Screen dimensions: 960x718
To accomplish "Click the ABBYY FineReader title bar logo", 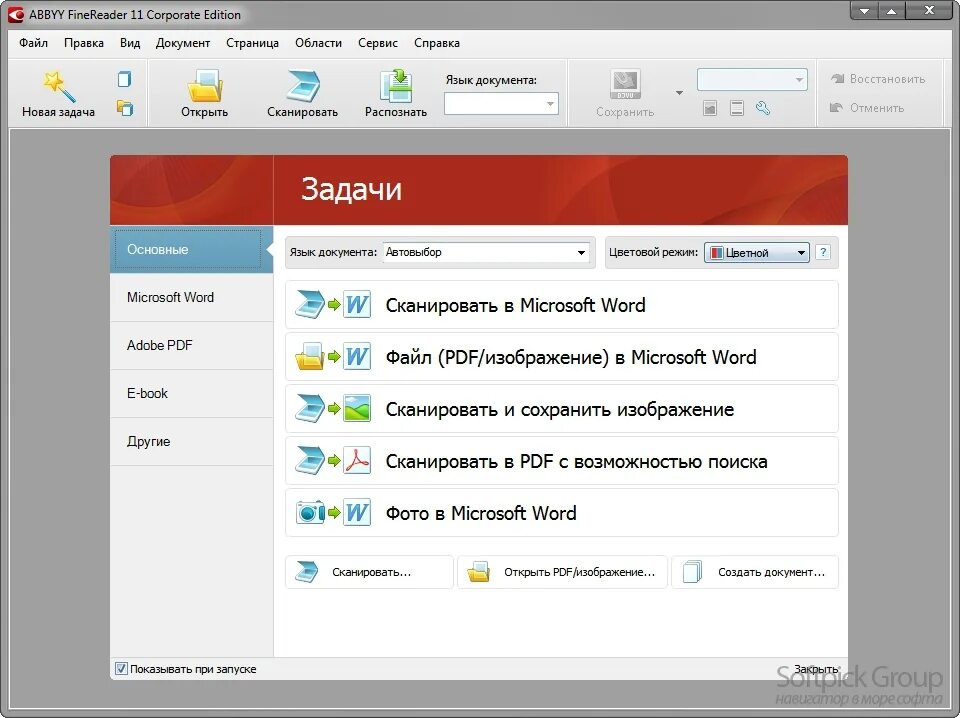I will (15, 14).
